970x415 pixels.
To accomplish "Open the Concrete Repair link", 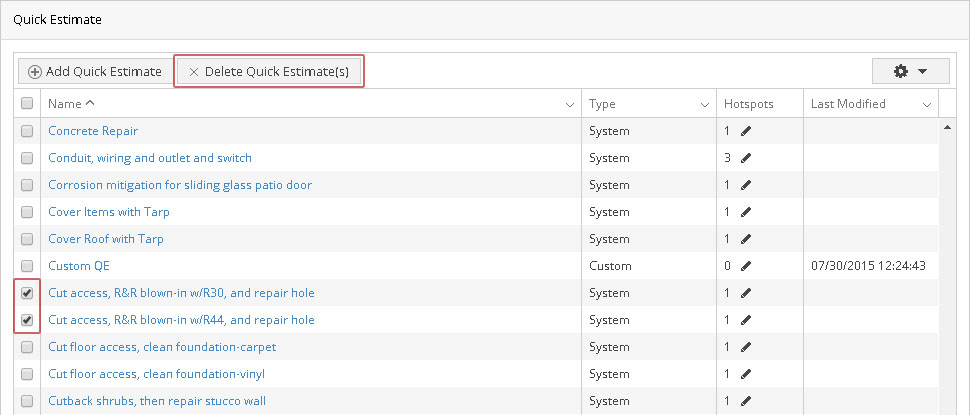I will pos(93,131).
